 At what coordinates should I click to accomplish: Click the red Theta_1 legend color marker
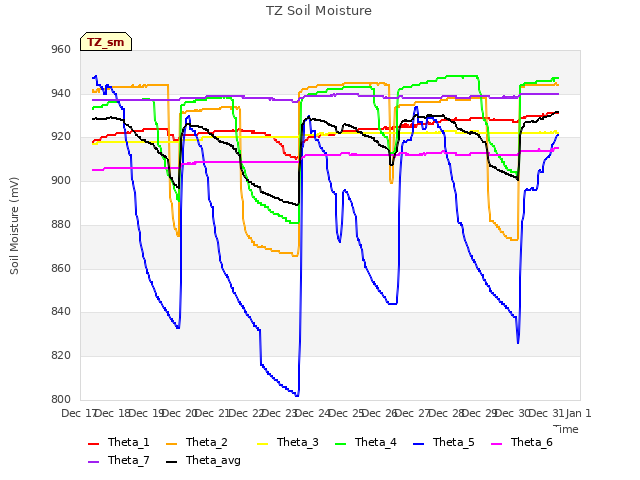[93, 444]
